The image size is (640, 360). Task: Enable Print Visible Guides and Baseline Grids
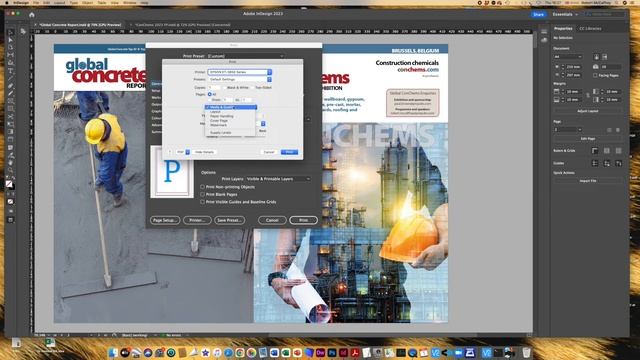coord(202,202)
